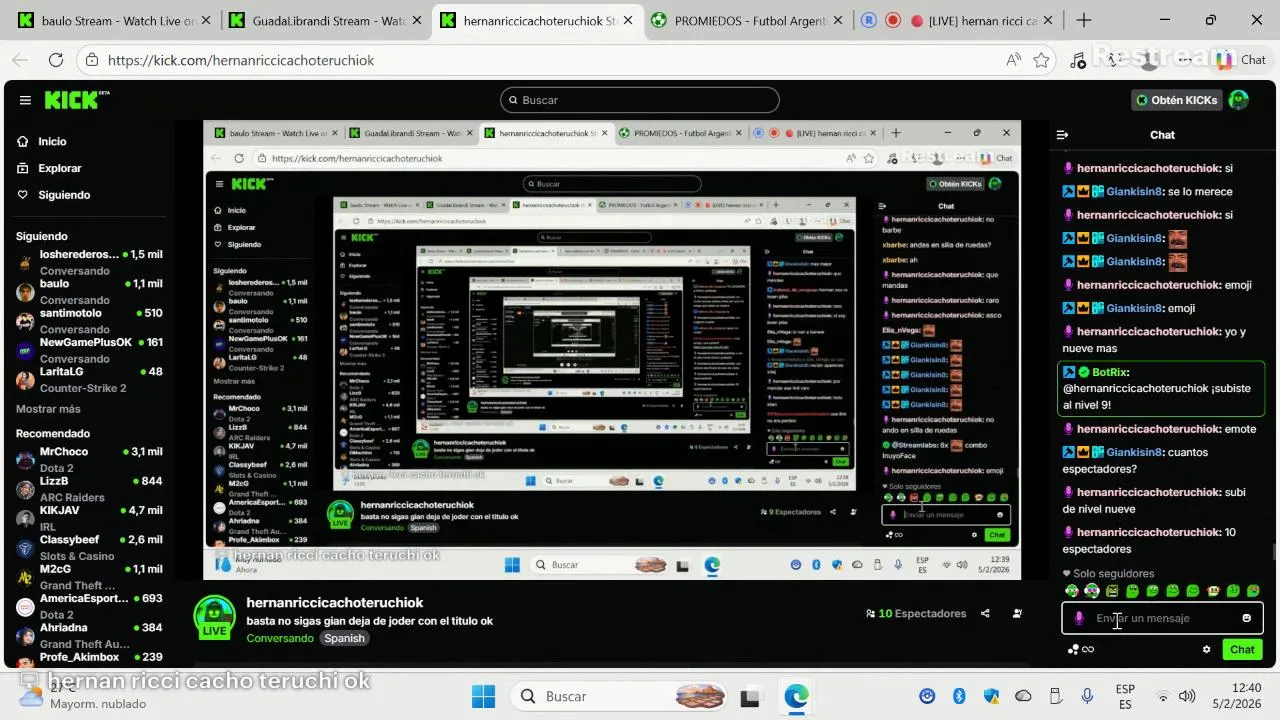Screen dimensions: 1280x720
Task: Click the pink microphone chat identity icon
Action: pyautogui.click(x=1078, y=618)
